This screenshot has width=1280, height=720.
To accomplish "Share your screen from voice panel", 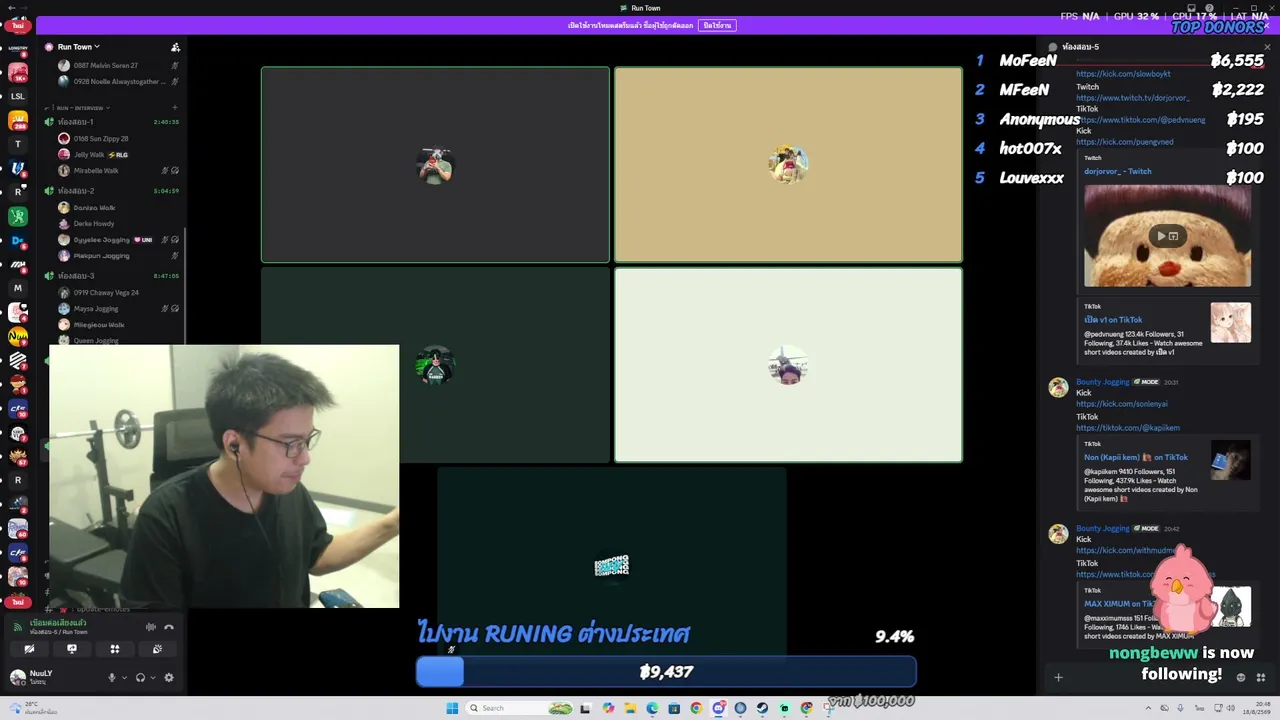I will (72, 649).
